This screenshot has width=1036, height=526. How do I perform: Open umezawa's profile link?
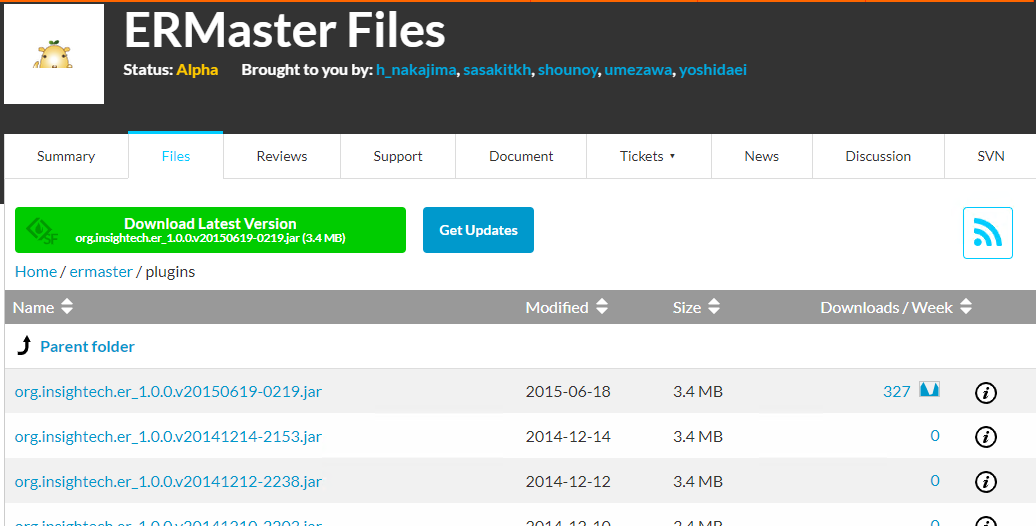tap(638, 70)
